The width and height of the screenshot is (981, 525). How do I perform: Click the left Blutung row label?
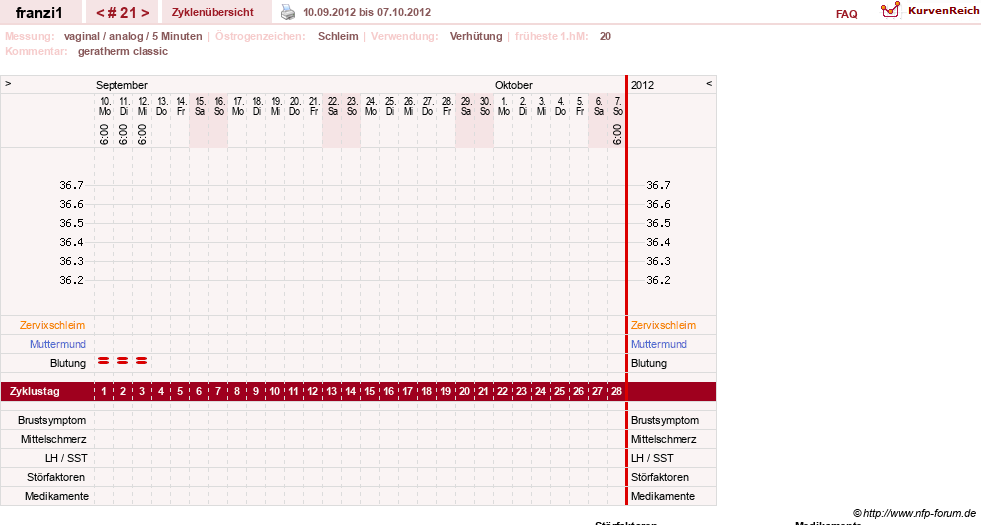pyautogui.click(x=68, y=363)
